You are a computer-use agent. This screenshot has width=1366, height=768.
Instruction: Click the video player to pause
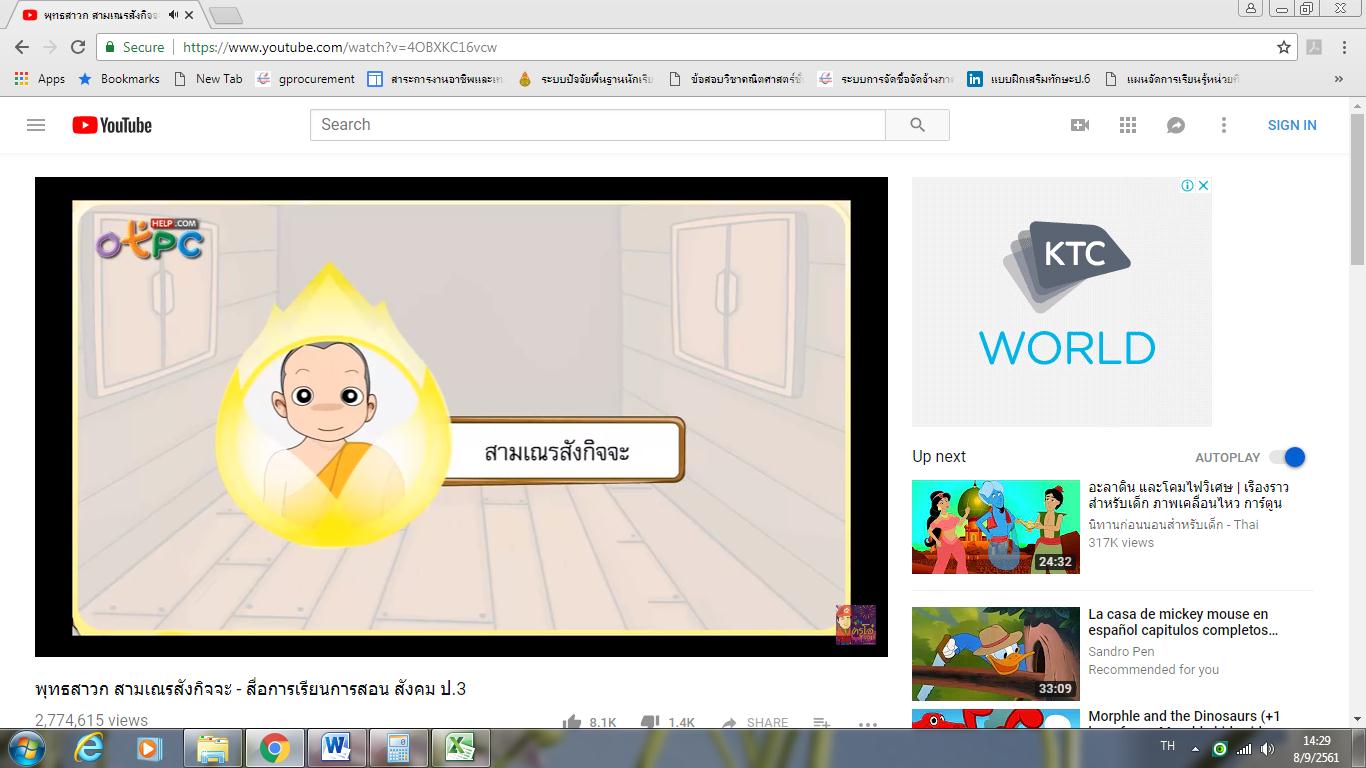461,417
